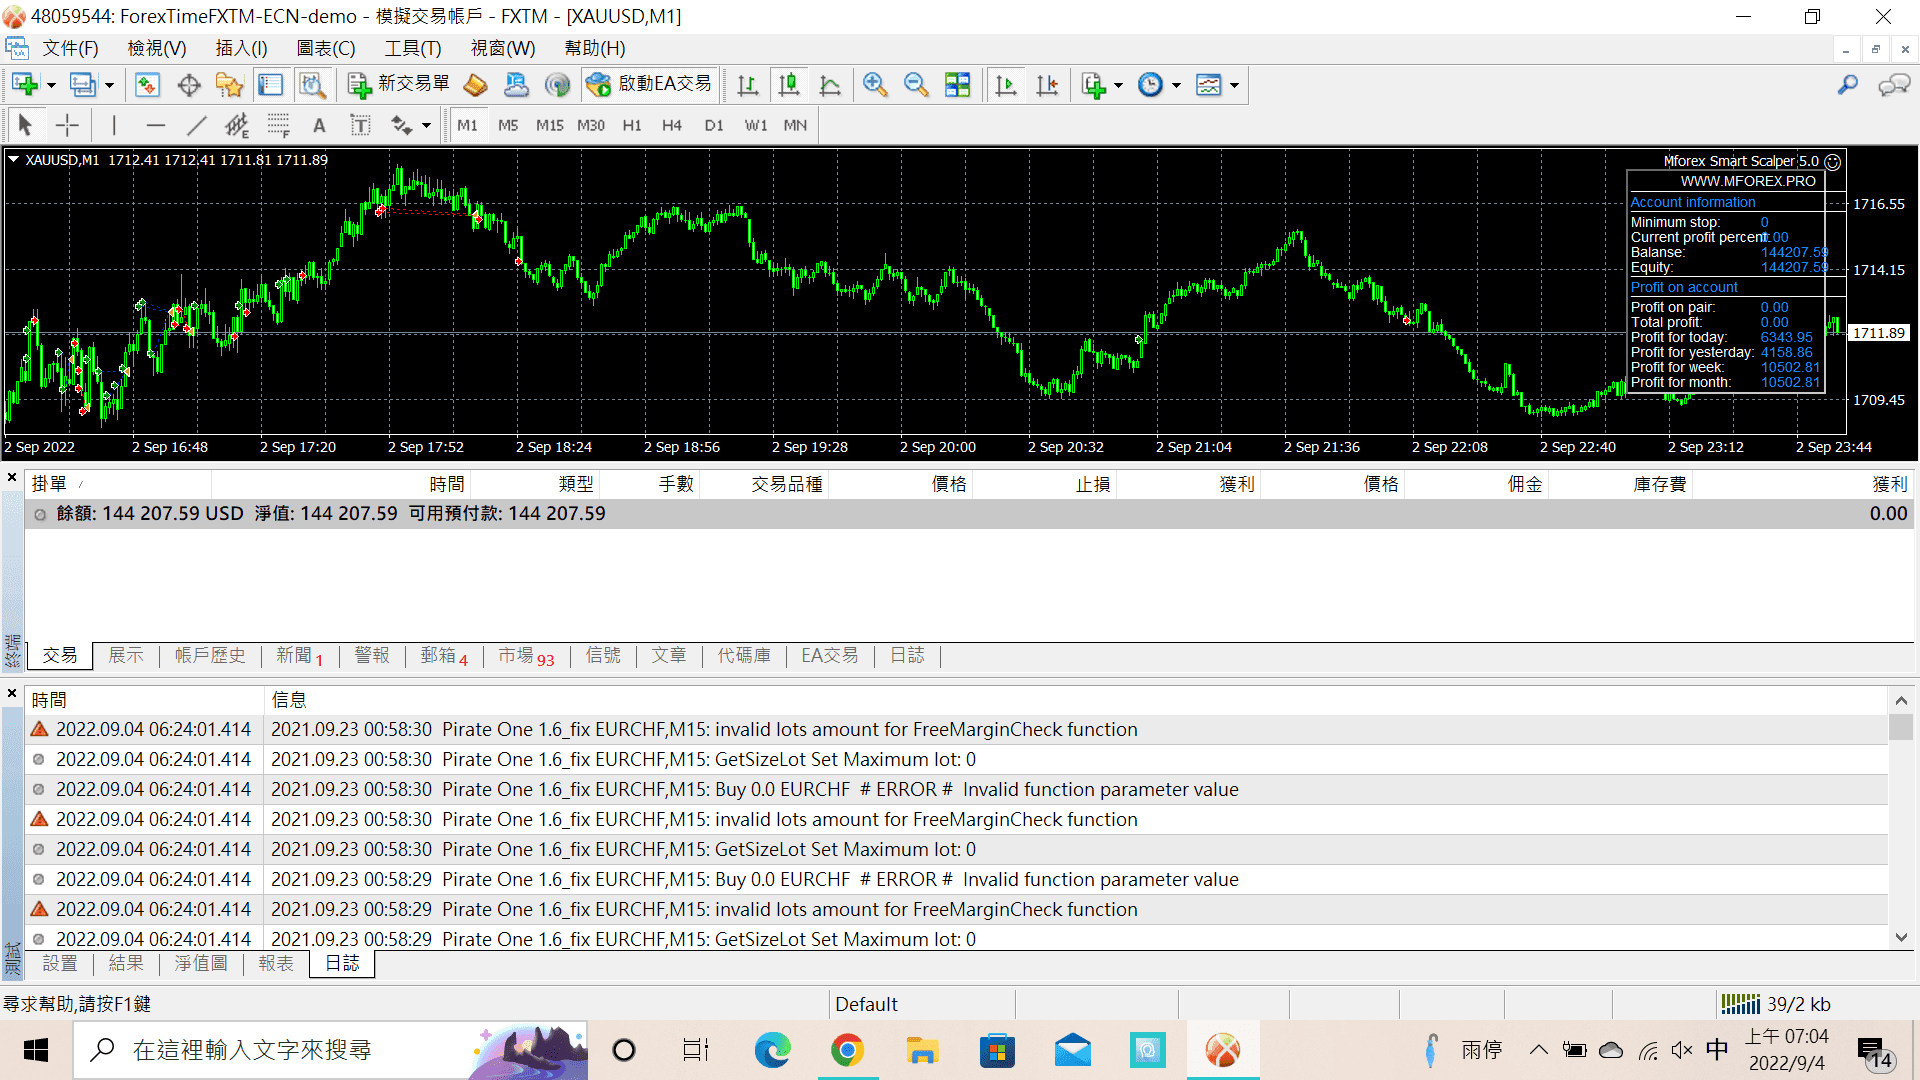Viewport: 1920px width, 1080px height.
Task: Expand the Templates dropdown arrow
Action: (1235, 85)
